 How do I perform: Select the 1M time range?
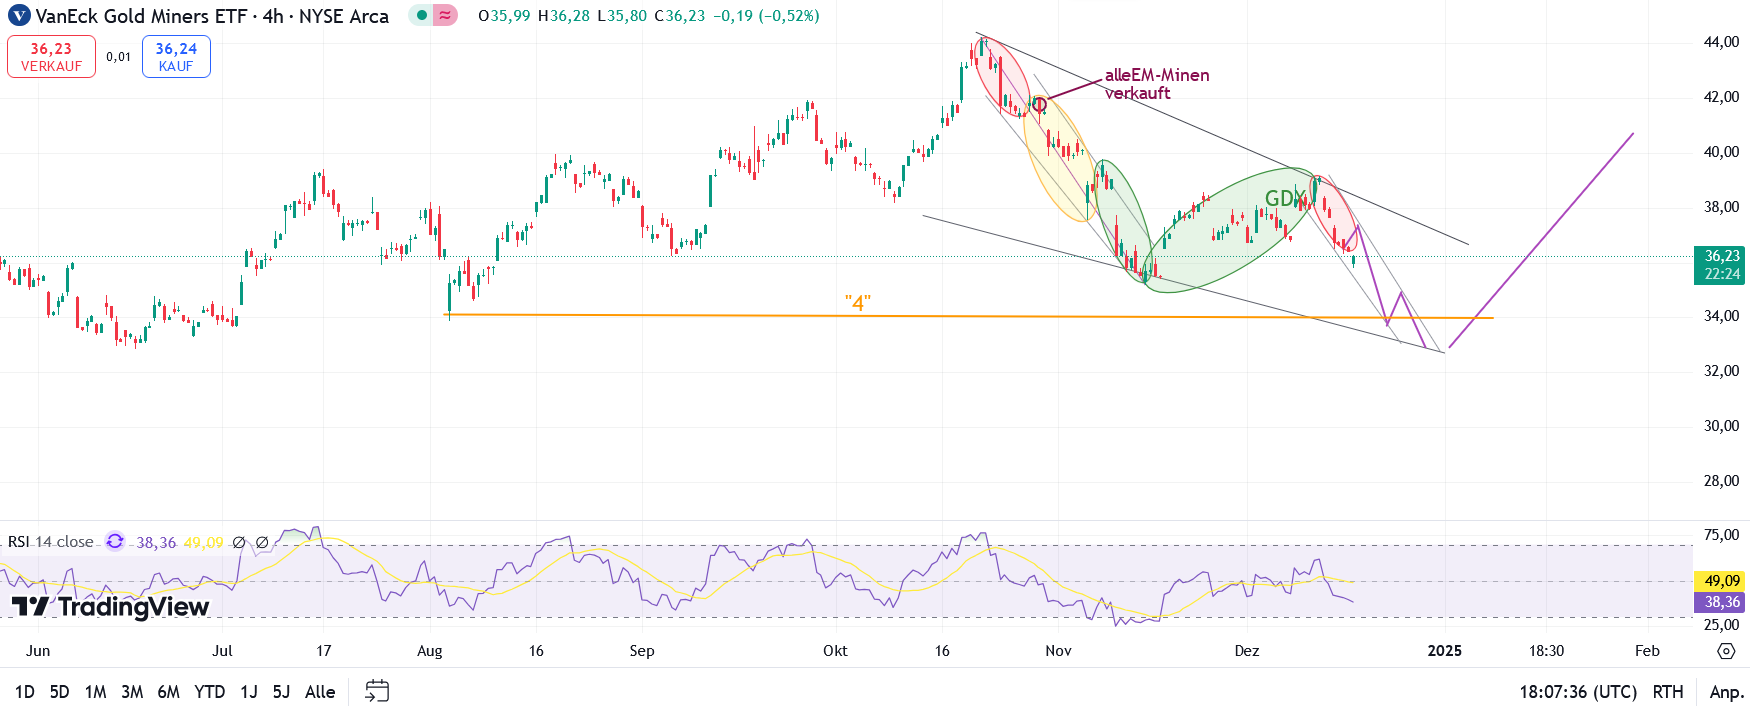(96, 692)
